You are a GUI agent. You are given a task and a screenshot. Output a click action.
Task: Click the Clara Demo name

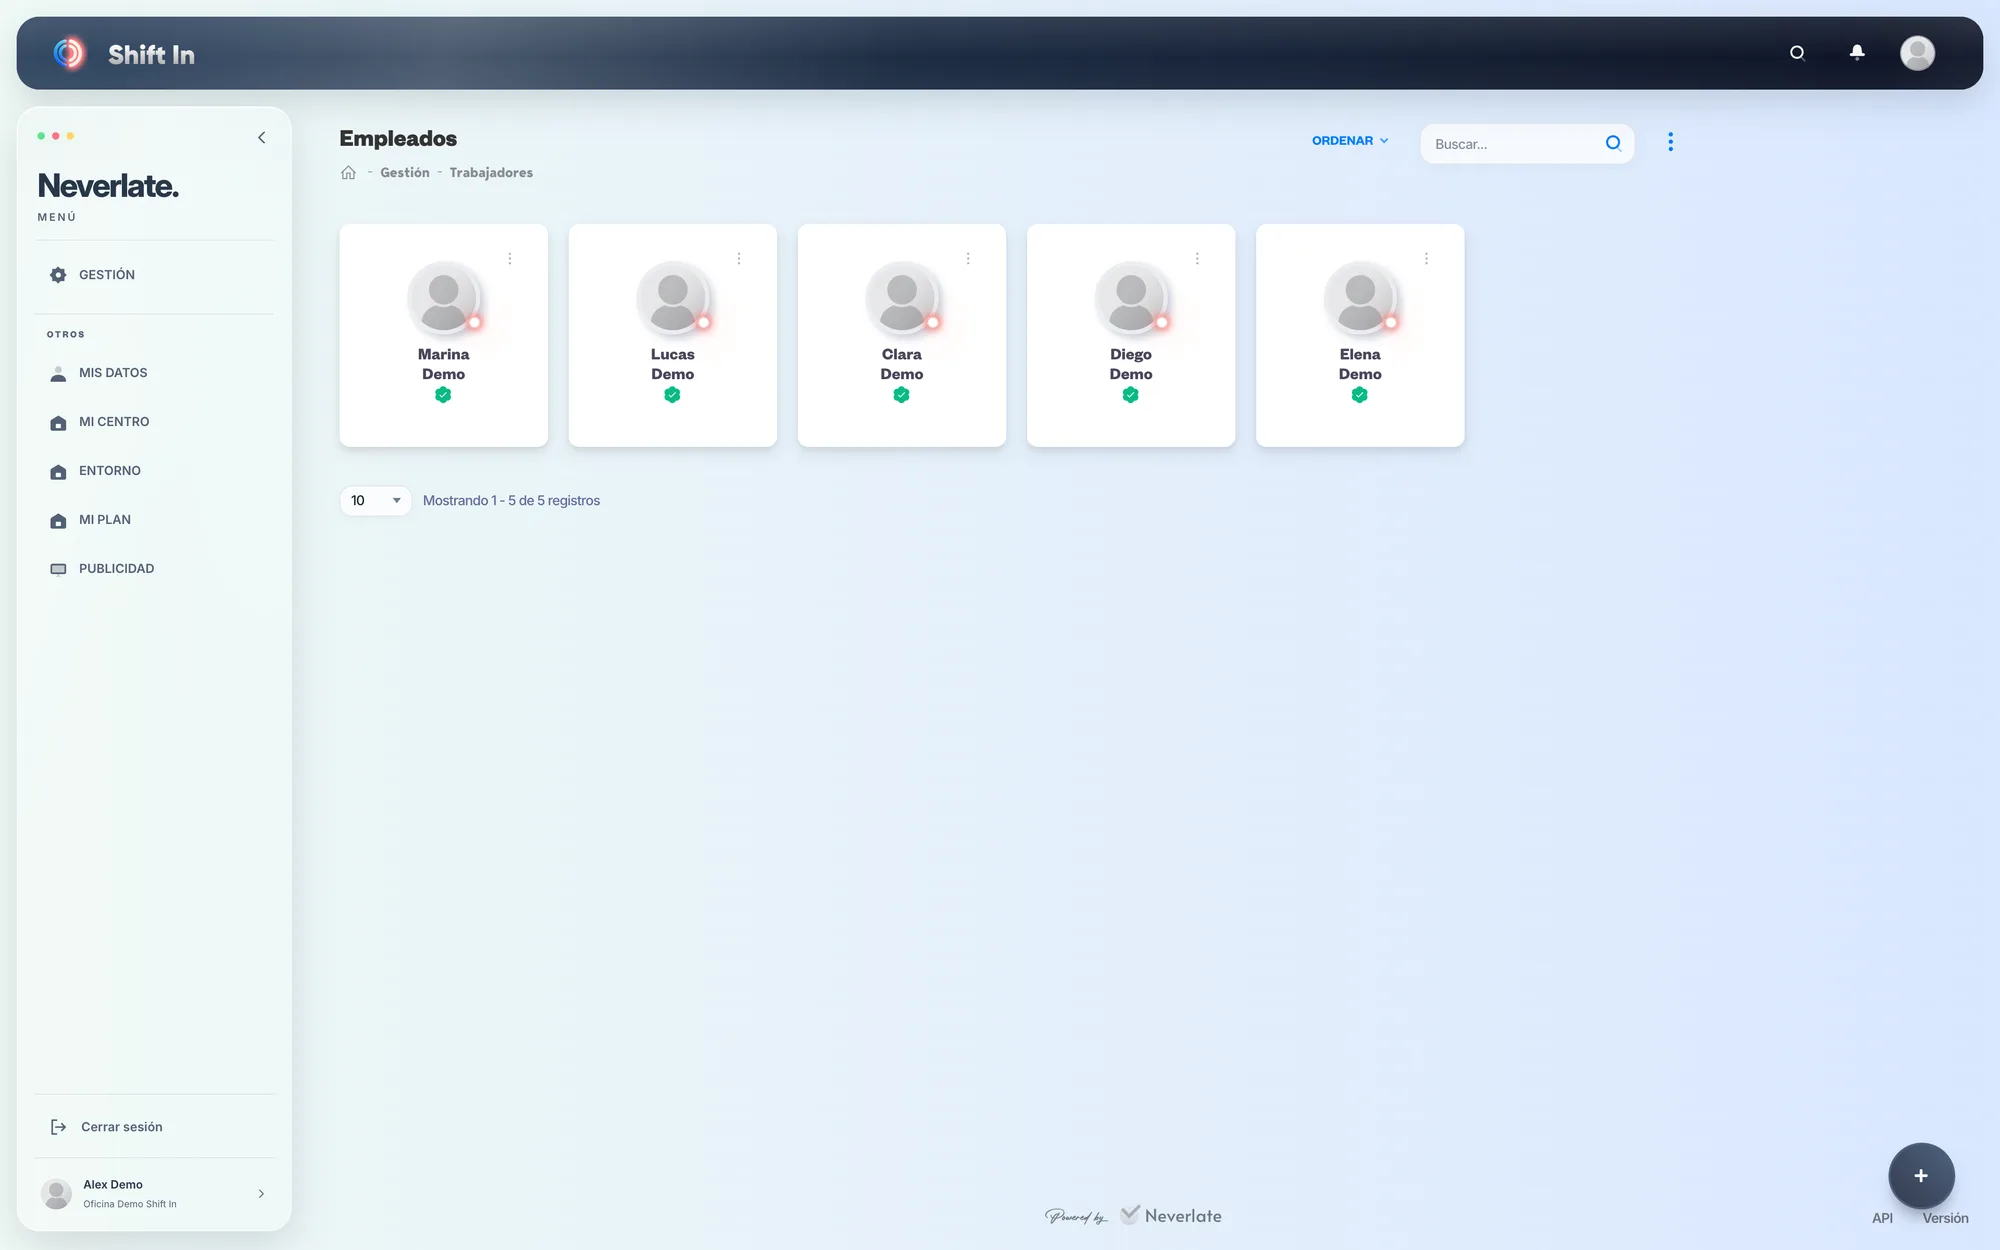click(901, 364)
